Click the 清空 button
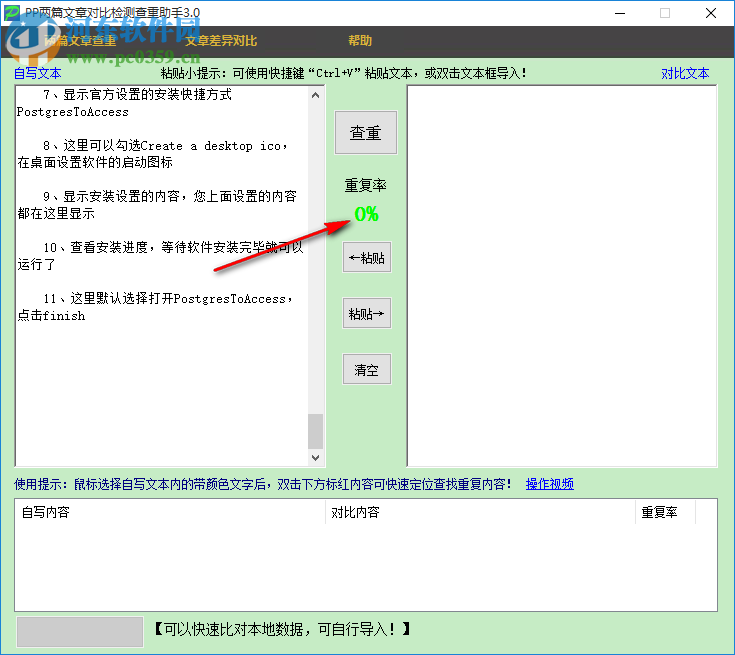 point(367,369)
